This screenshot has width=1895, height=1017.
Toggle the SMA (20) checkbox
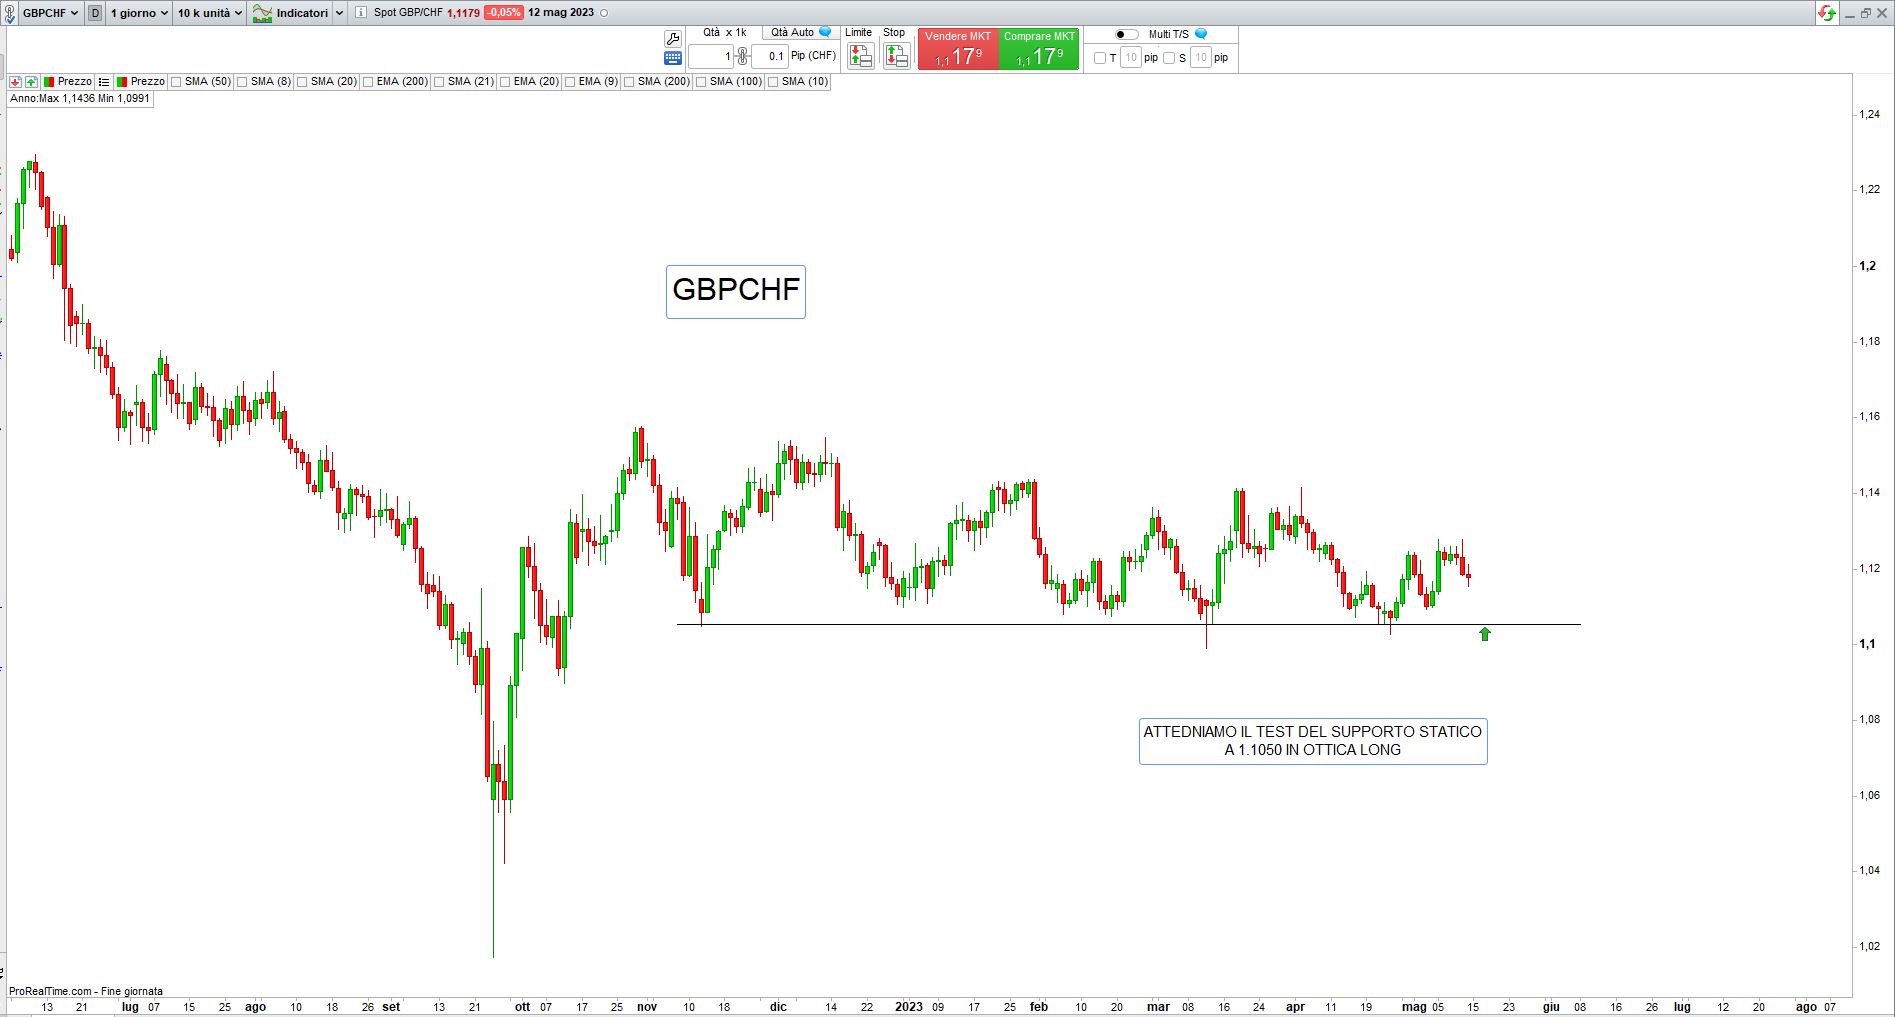click(302, 82)
